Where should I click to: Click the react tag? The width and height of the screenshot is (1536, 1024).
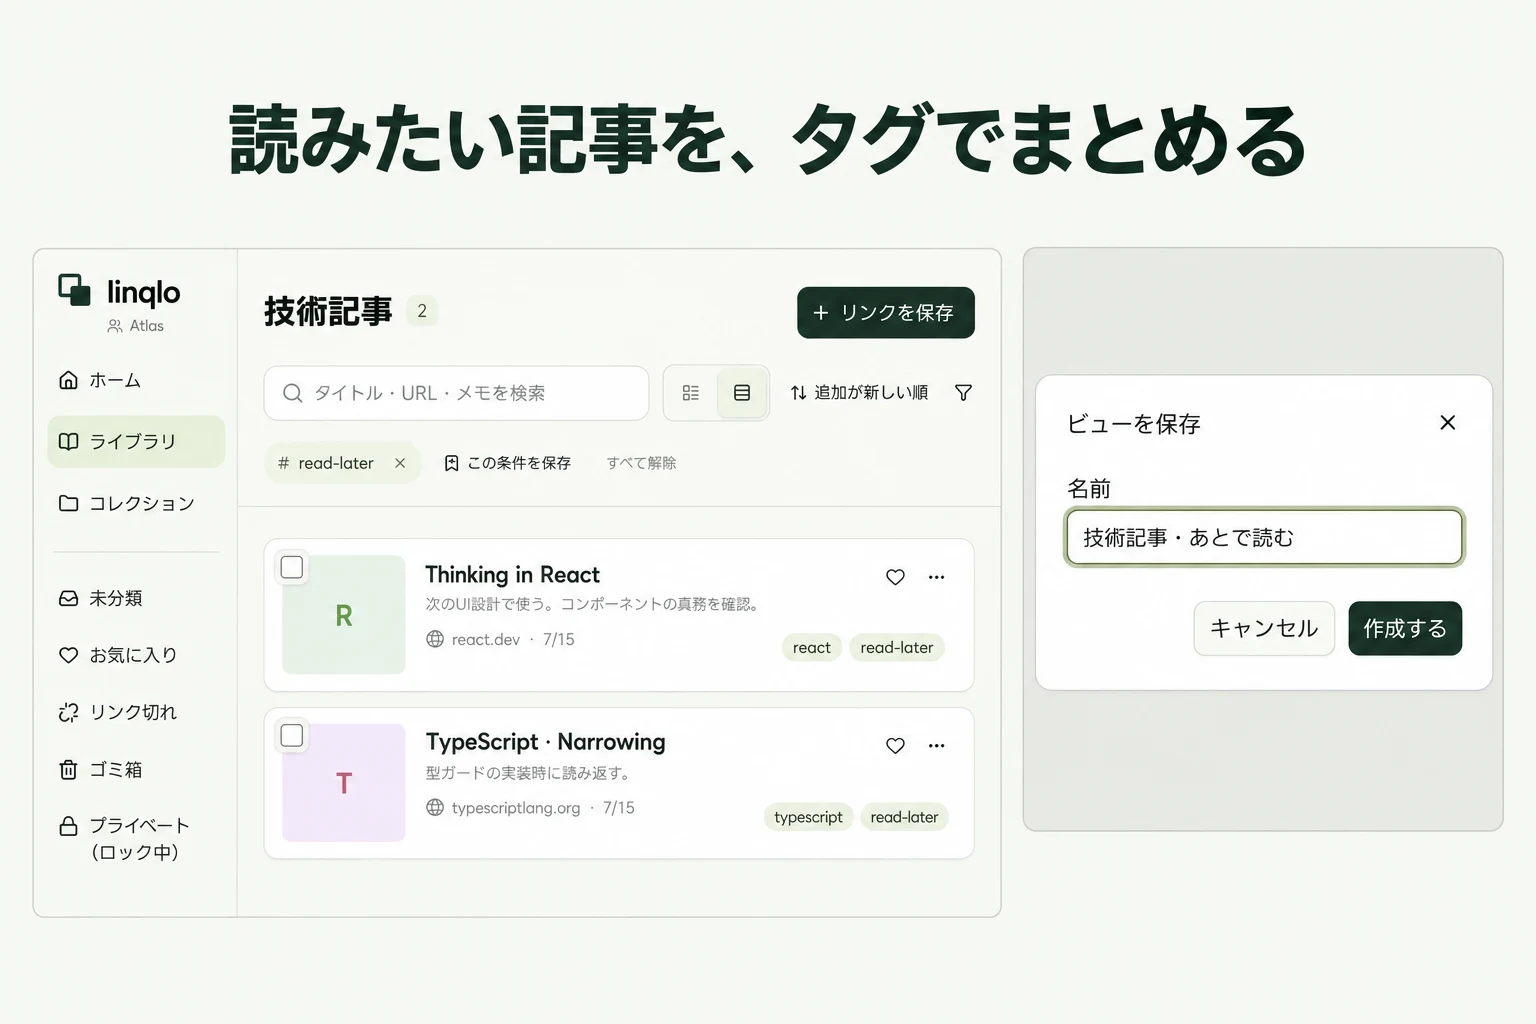click(x=812, y=648)
